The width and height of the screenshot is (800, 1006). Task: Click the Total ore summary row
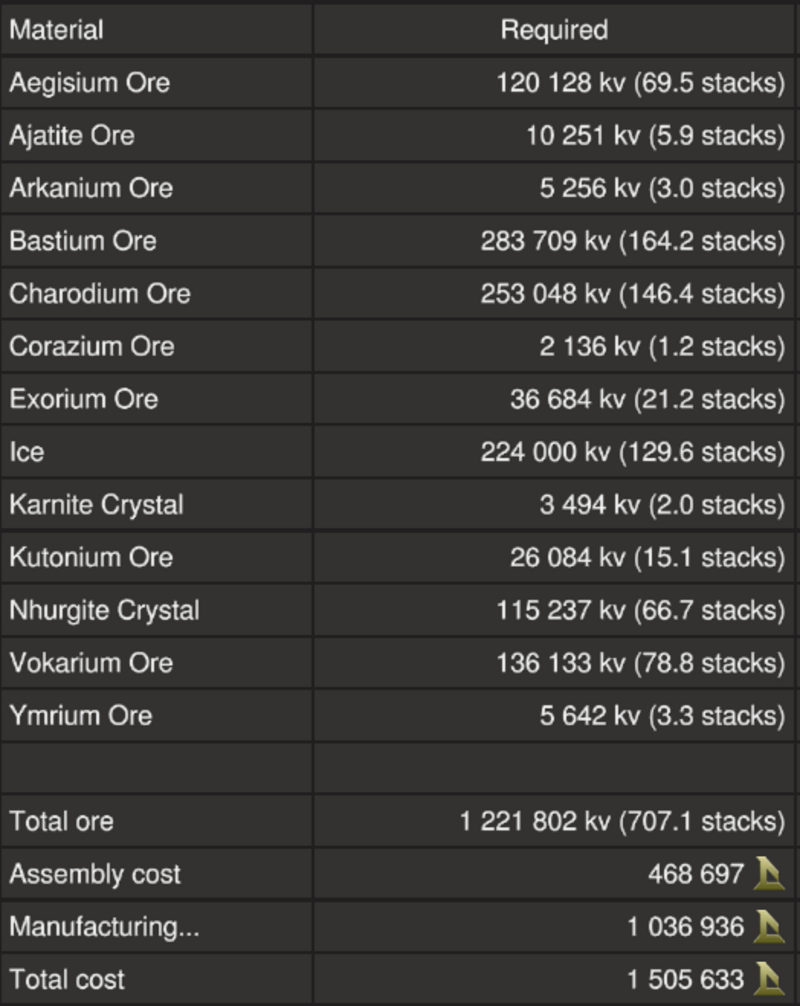tap(398, 821)
